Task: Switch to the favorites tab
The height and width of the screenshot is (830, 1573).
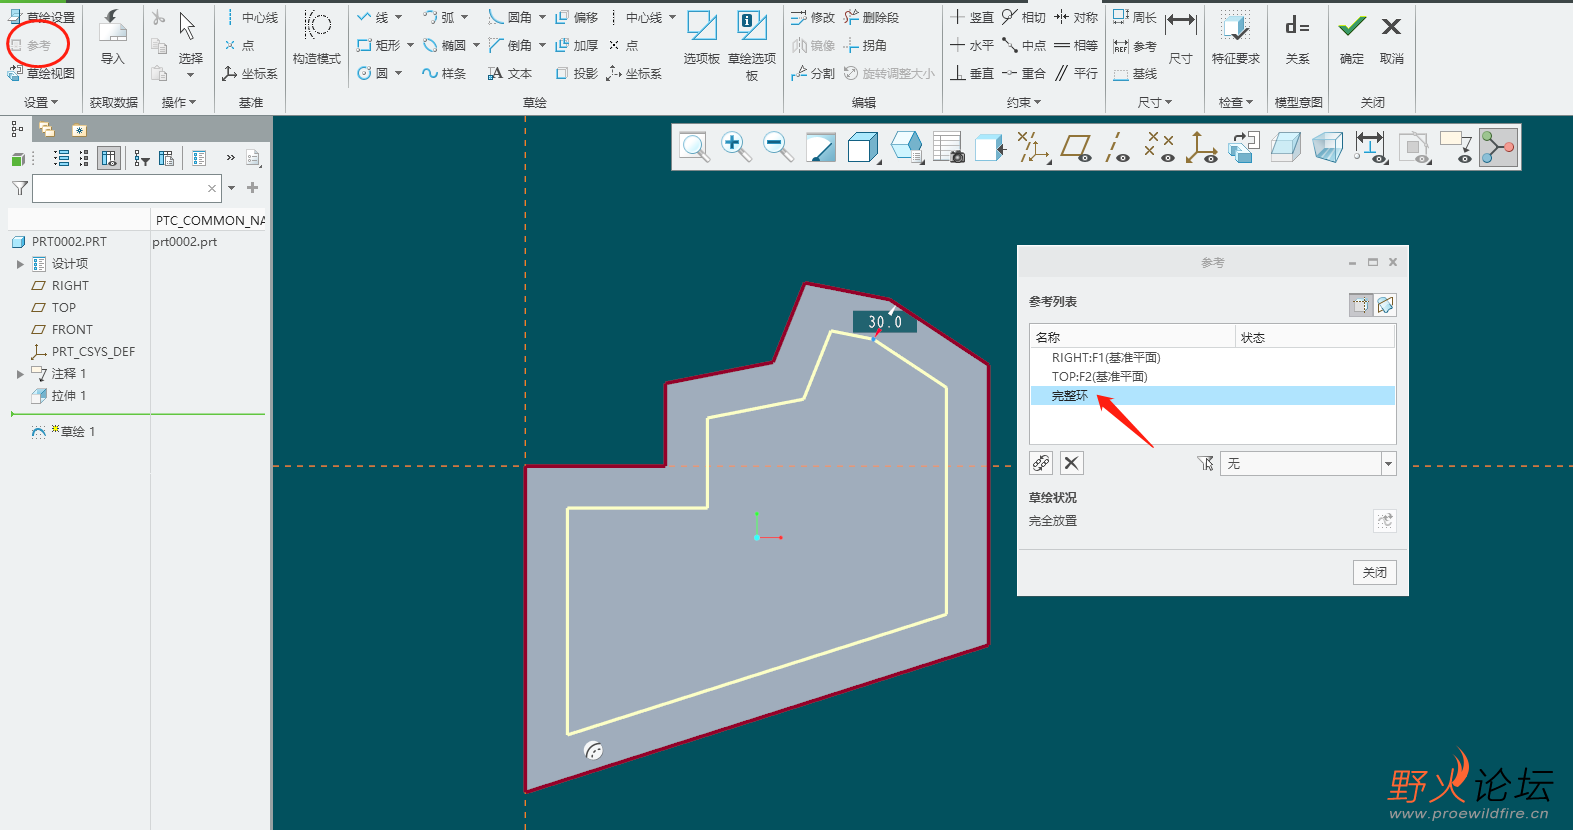Action: [79, 129]
